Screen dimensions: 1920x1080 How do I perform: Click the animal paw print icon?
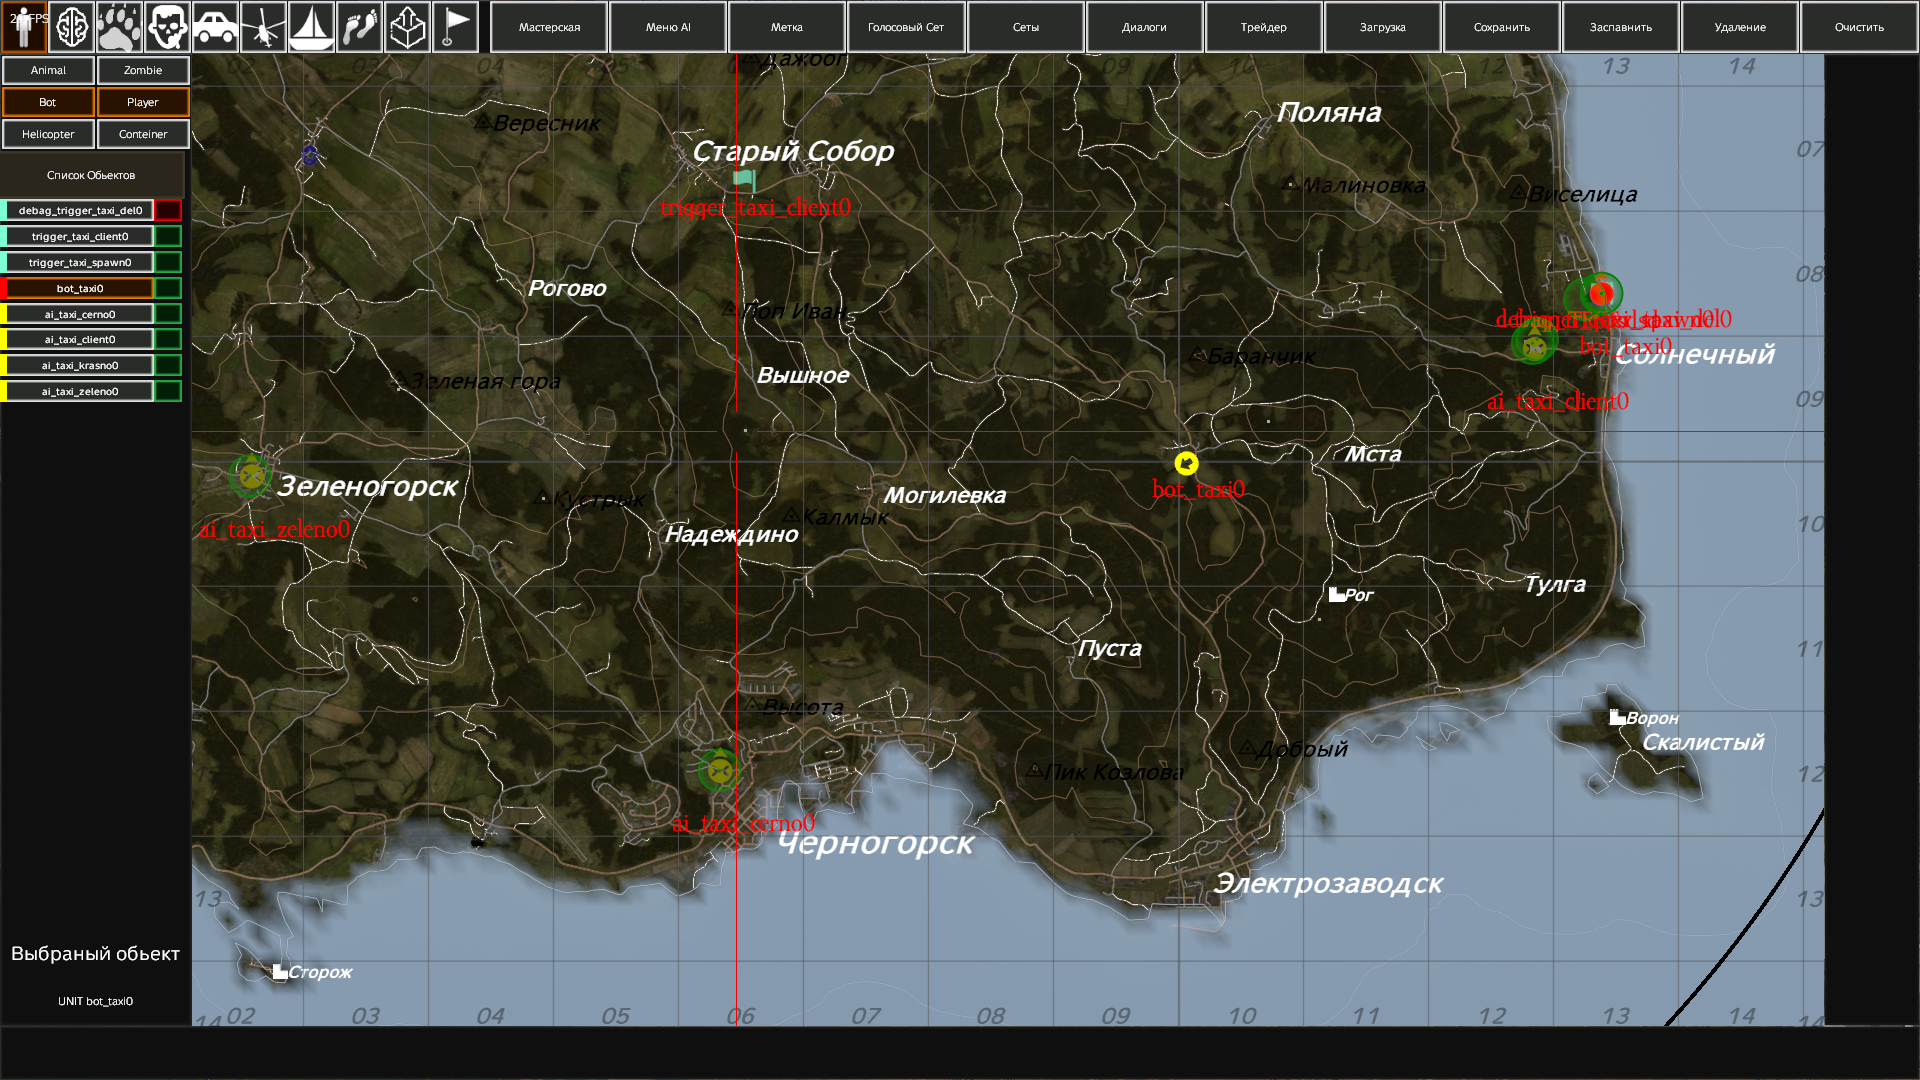[x=120, y=27]
